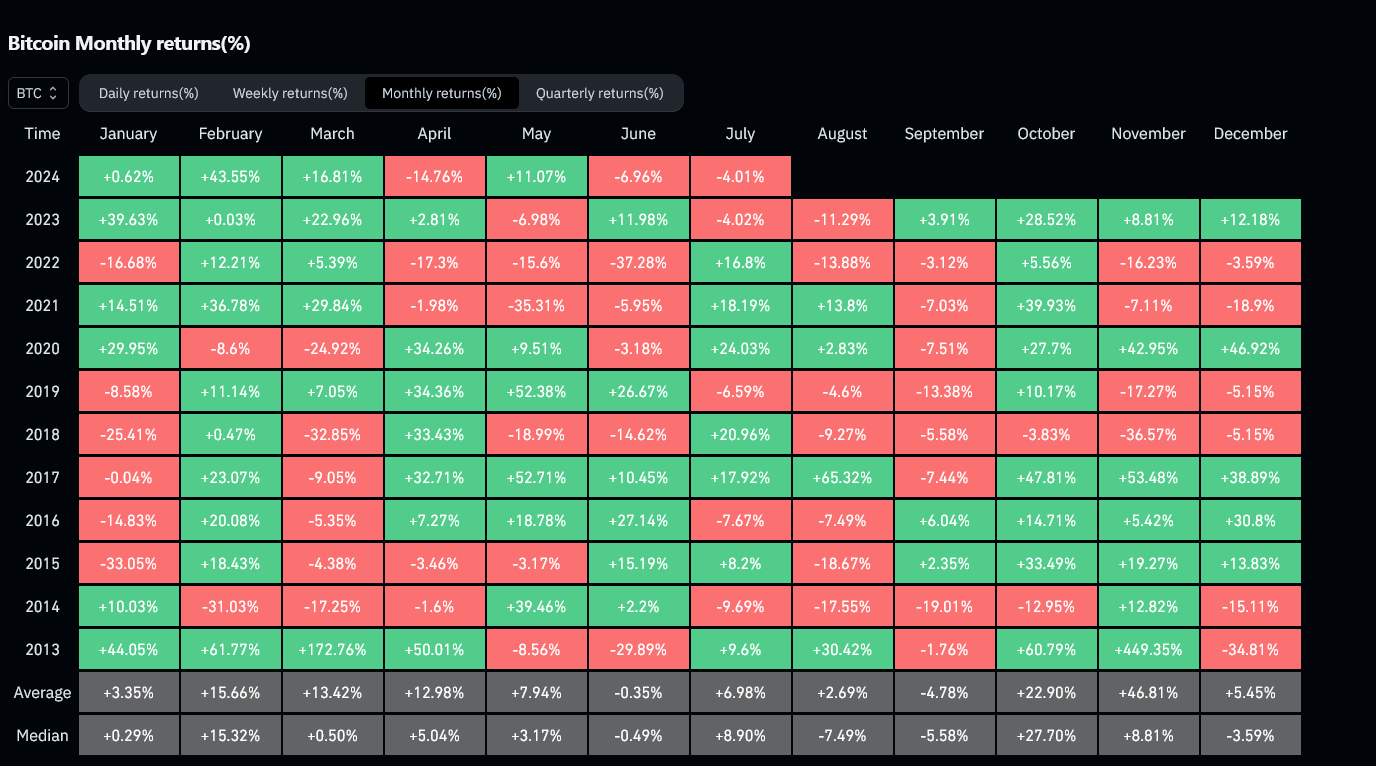Image resolution: width=1376 pixels, height=766 pixels.
Task: Click the July column header
Action: click(740, 133)
